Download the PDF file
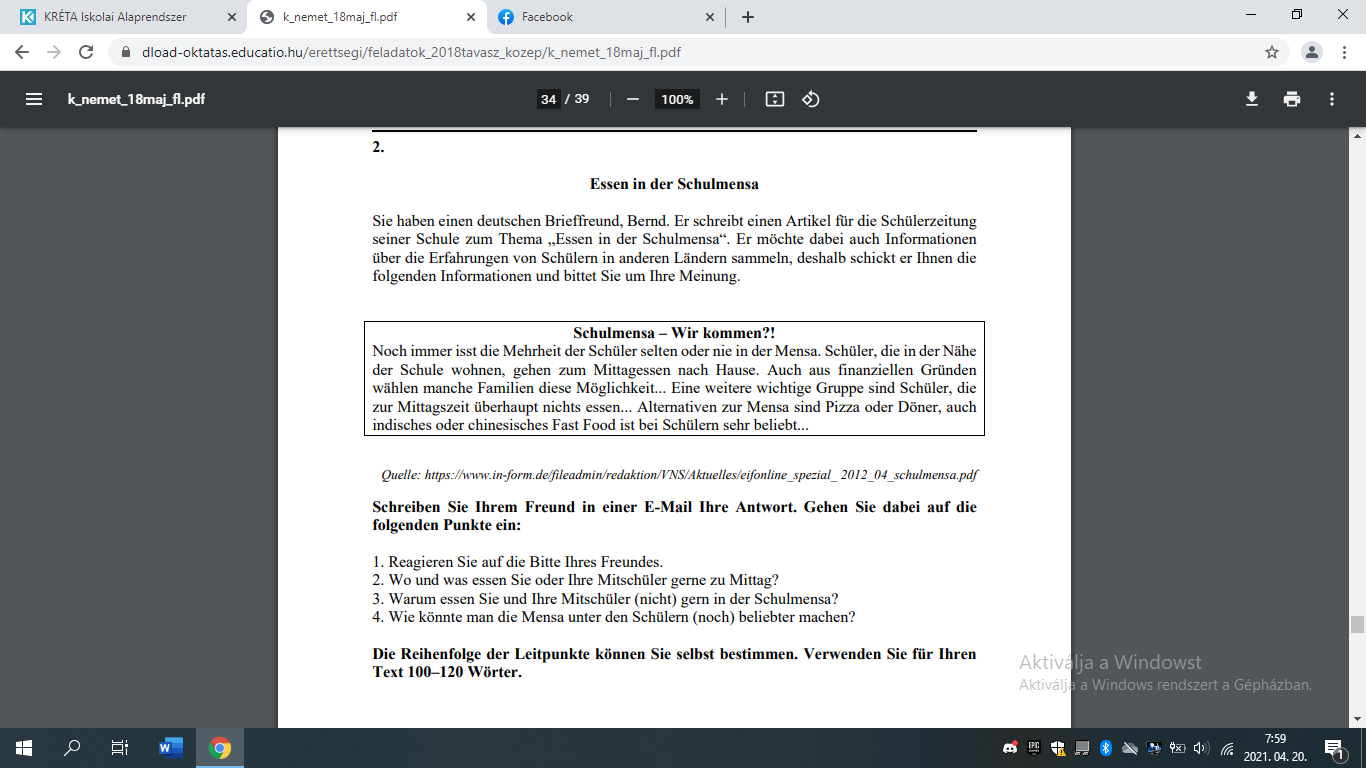1366x768 pixels. pyautogui.click(x=1251, y=99)
